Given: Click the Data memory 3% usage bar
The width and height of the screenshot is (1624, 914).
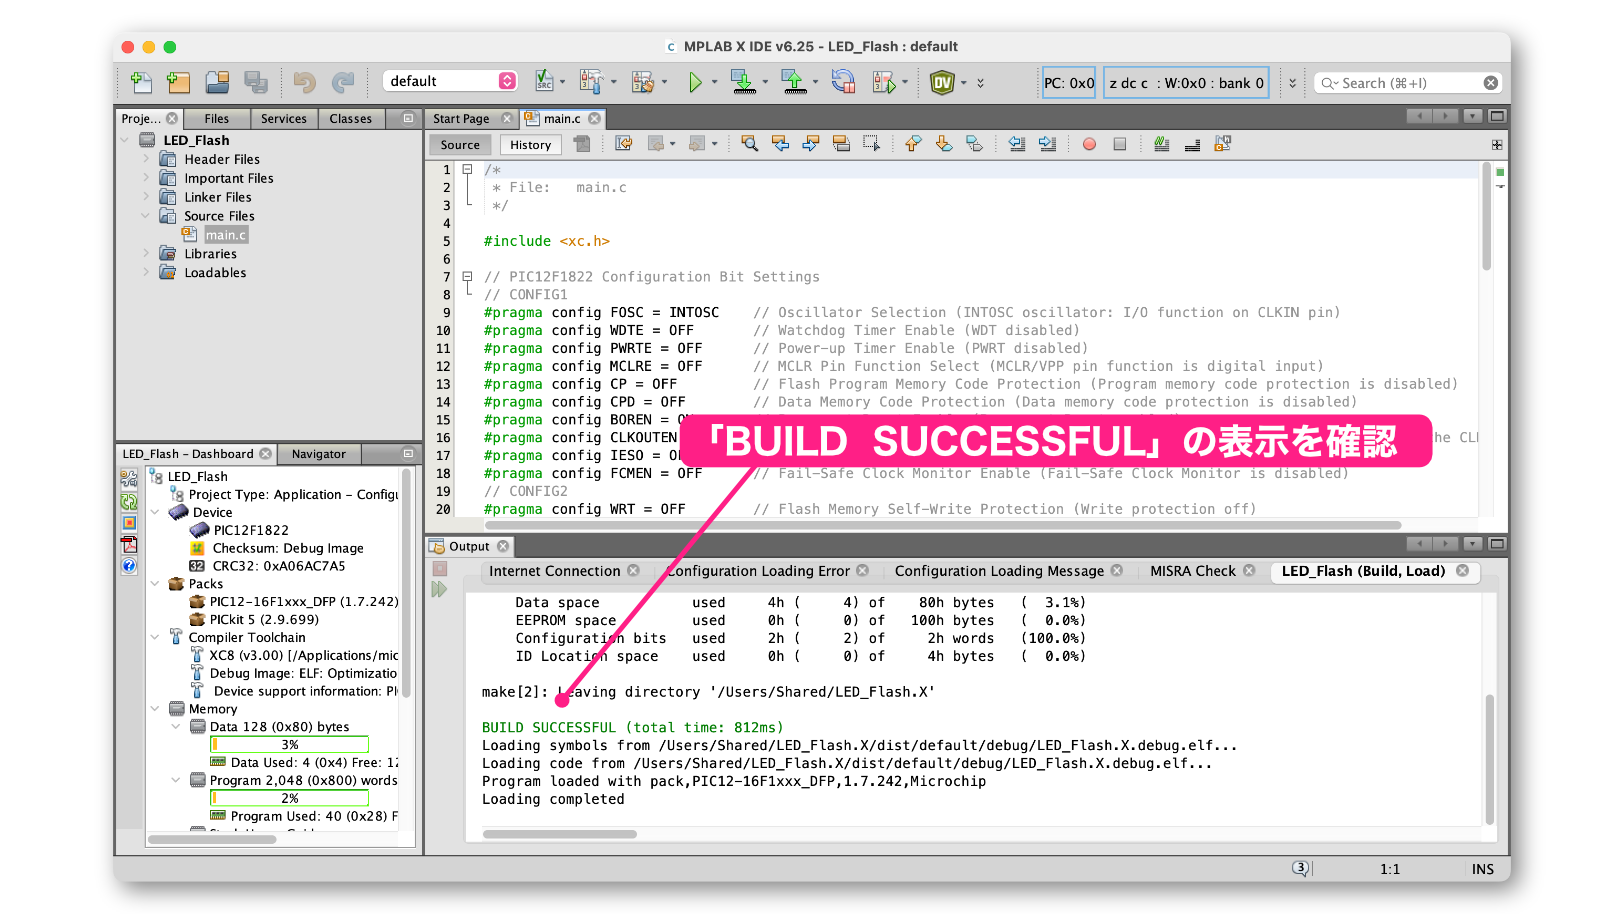Looking at the screenshot, I should click(x=289, y=744).
